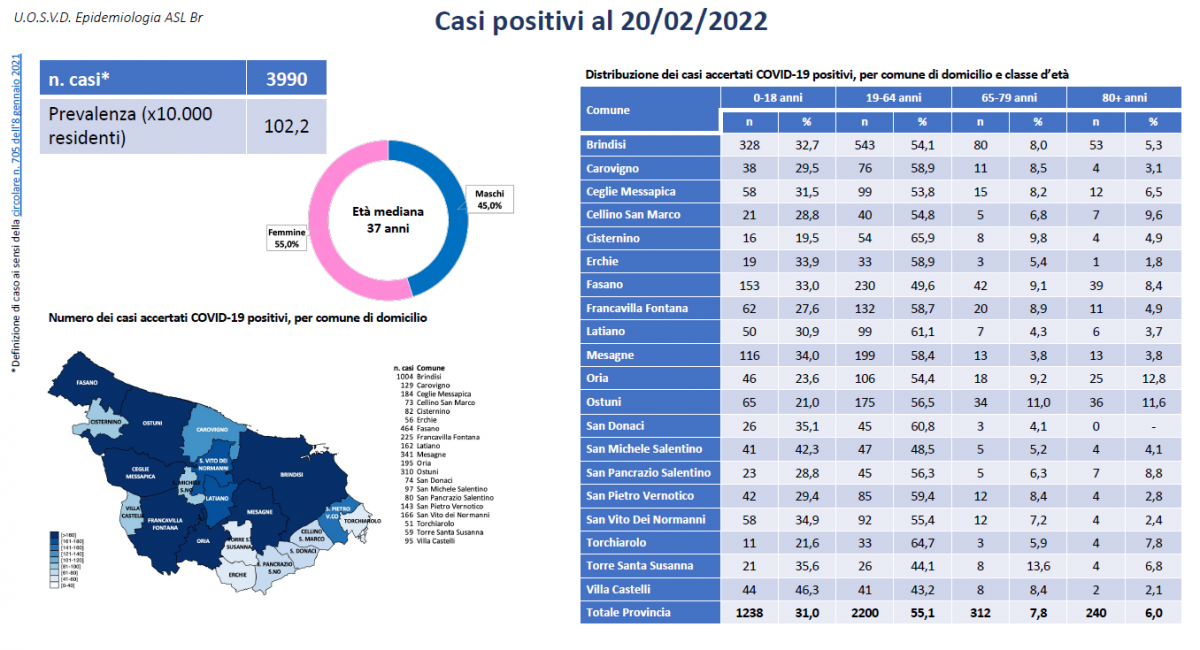Click the Femmine 55,0% donut label
The width and height of the screenshot is (1200, 650).
tap(286, 238)
